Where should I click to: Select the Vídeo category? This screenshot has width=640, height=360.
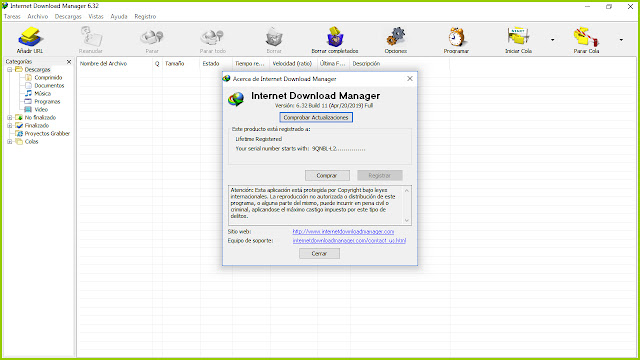click(41, 109)
